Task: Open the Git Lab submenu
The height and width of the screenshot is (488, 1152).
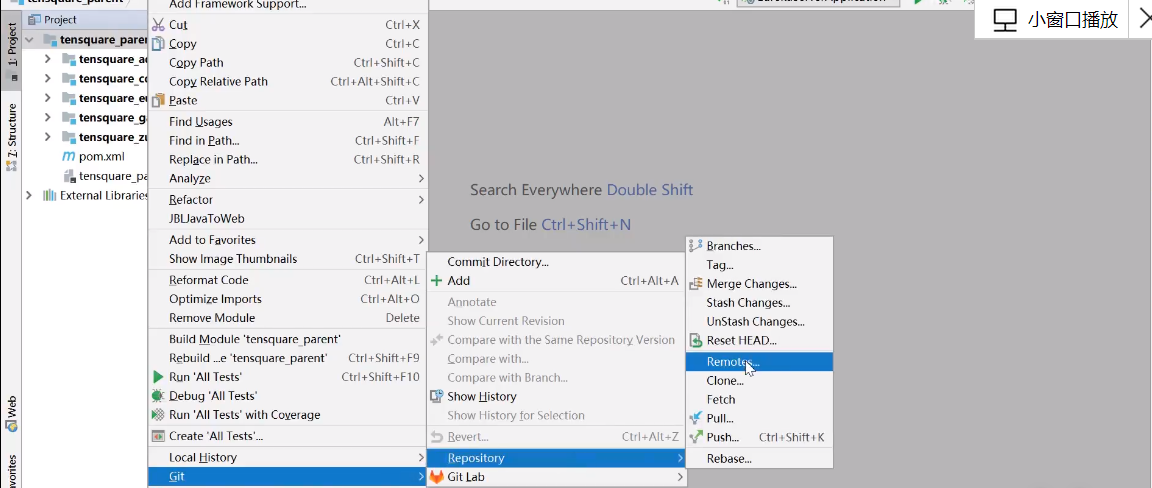Action: [556, 477]
